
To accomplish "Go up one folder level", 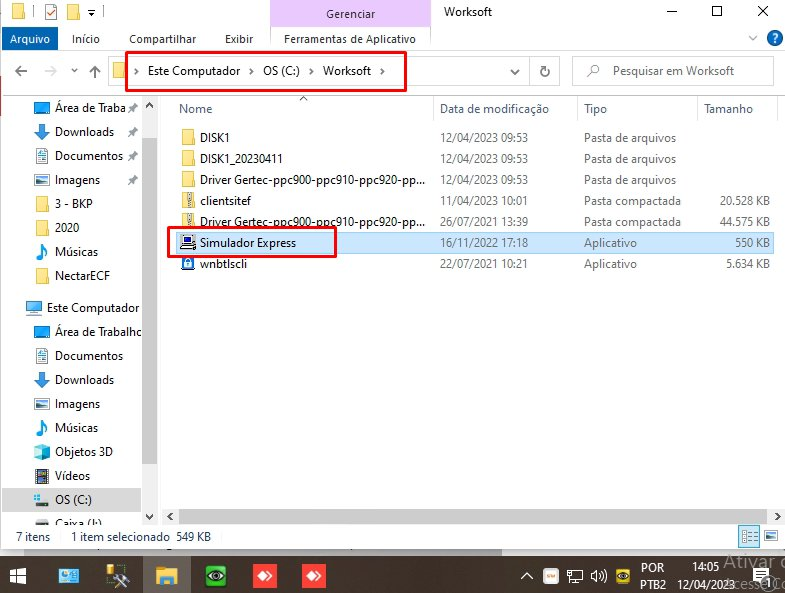I will click(x=95, y=72).
